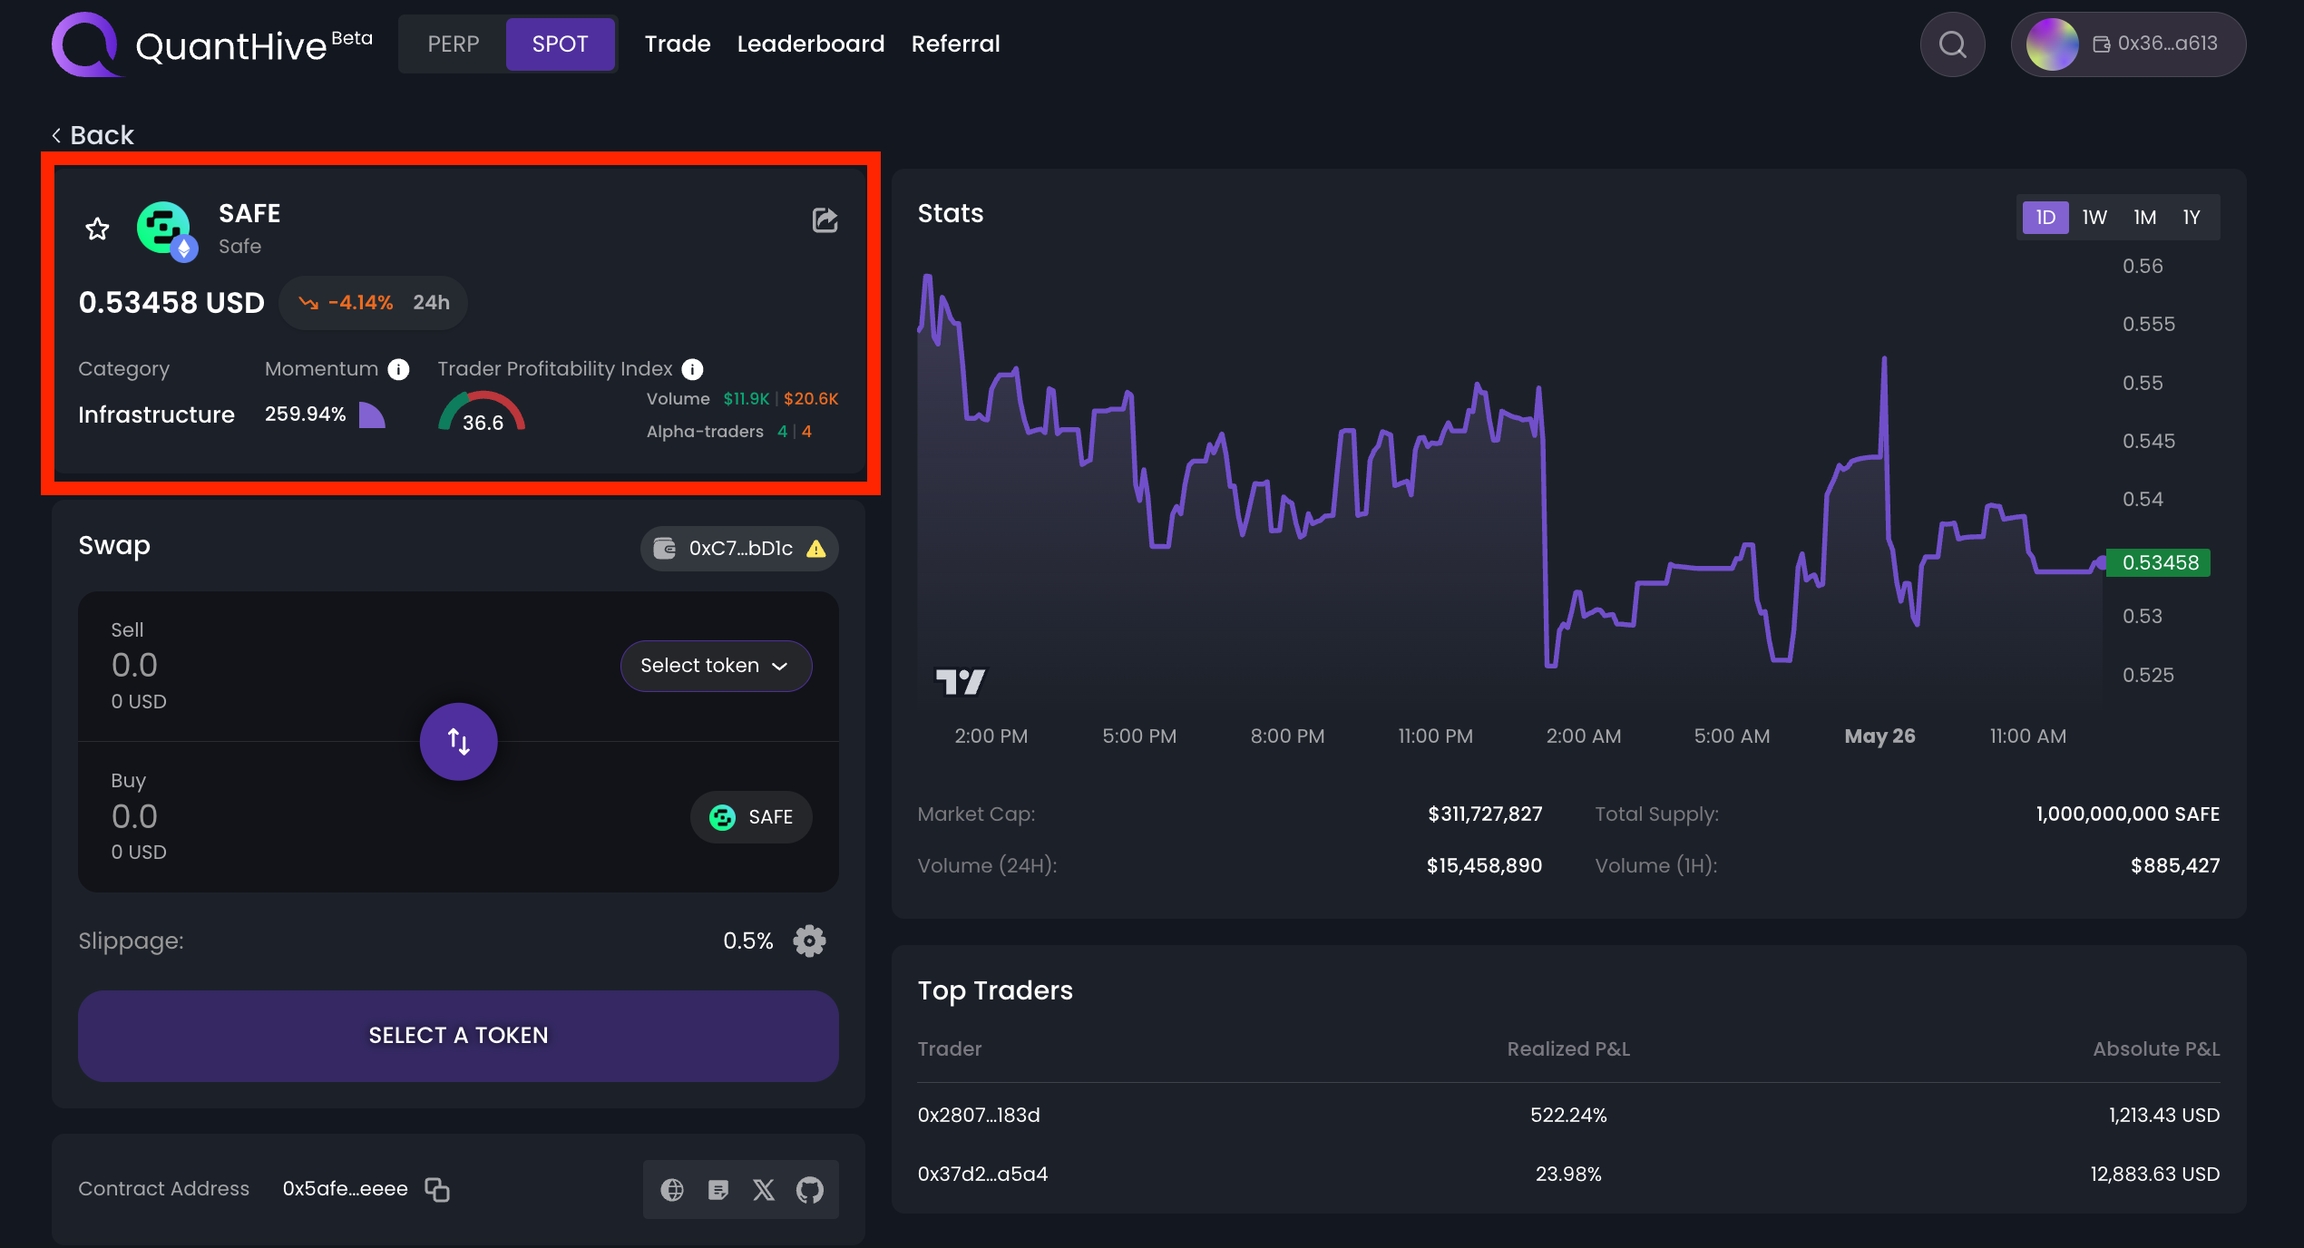Open slippage settings gear
2304x1248 pixels.
tap(809, 941)
